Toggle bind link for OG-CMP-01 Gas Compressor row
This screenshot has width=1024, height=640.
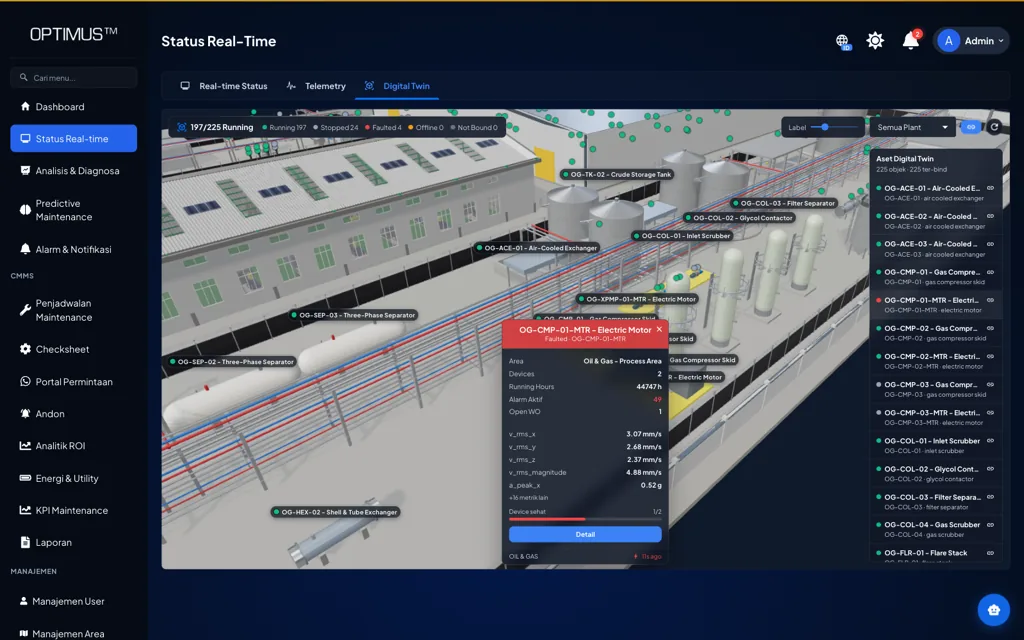pos(990,272)
